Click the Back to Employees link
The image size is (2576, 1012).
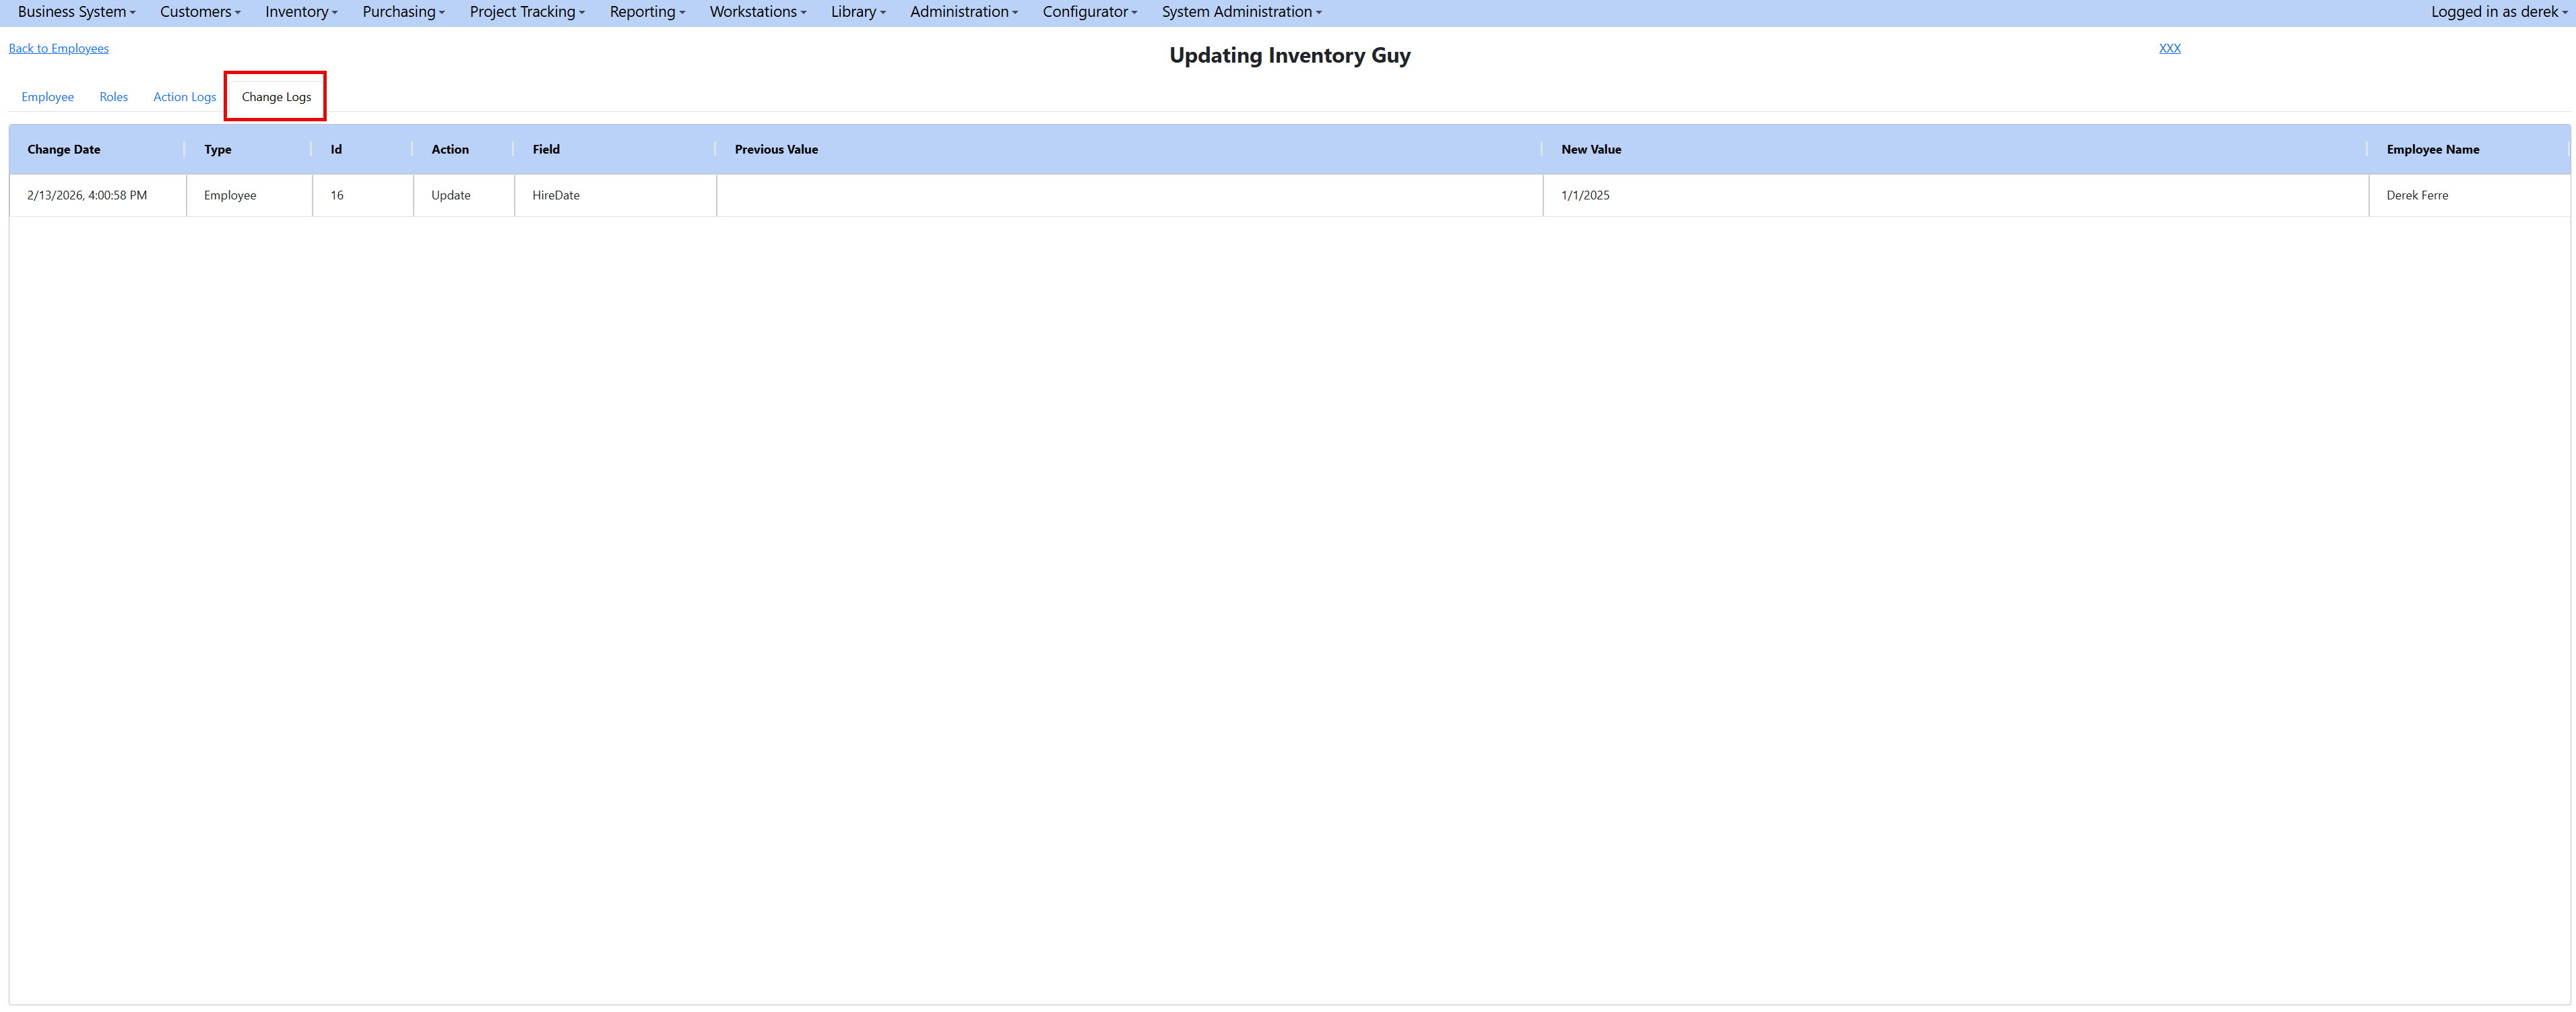click(59, 48)
